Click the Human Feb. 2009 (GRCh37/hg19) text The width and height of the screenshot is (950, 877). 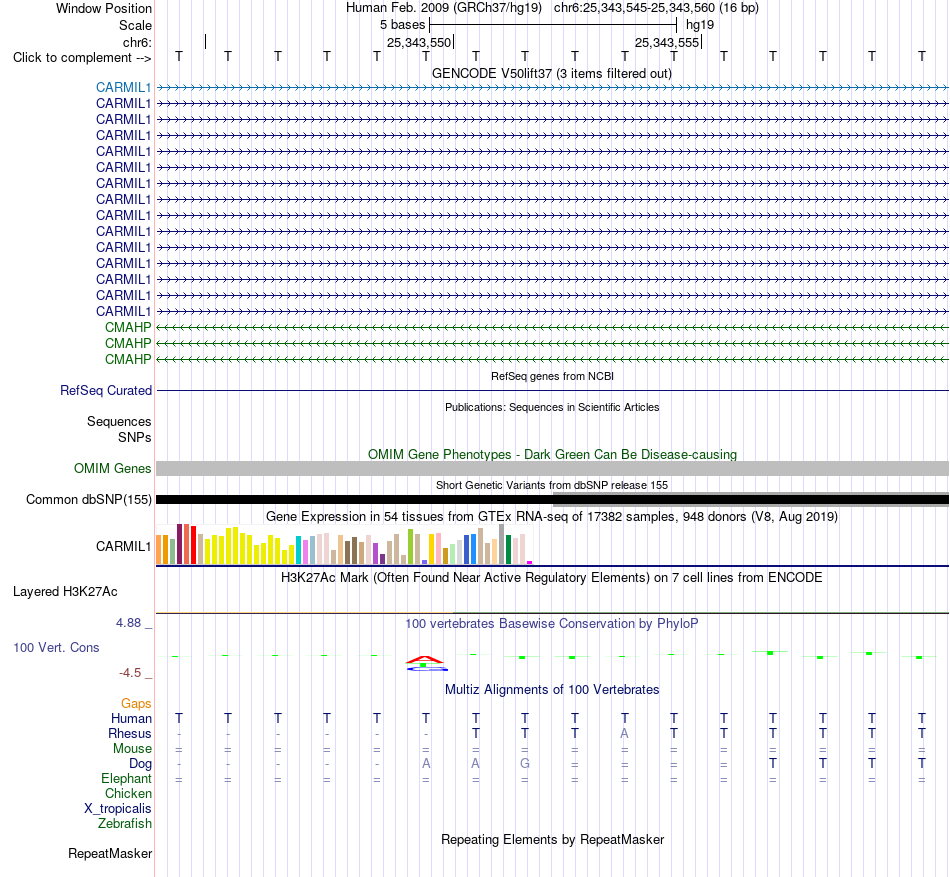point(443,8)
